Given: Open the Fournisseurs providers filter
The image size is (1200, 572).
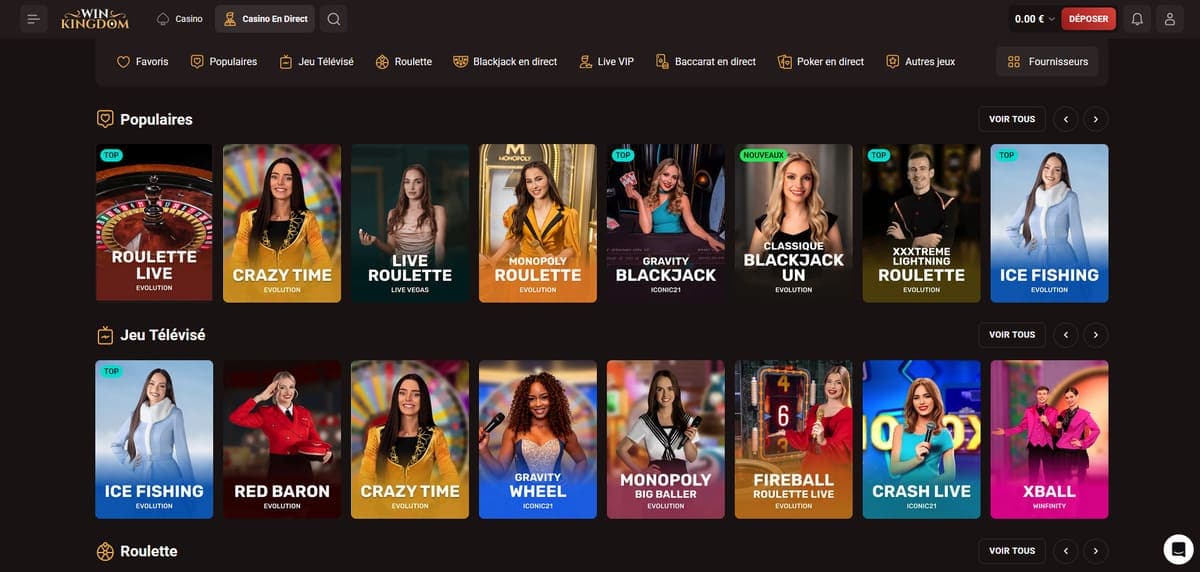Looking at the screenshot, I should tap(1047, 62).
